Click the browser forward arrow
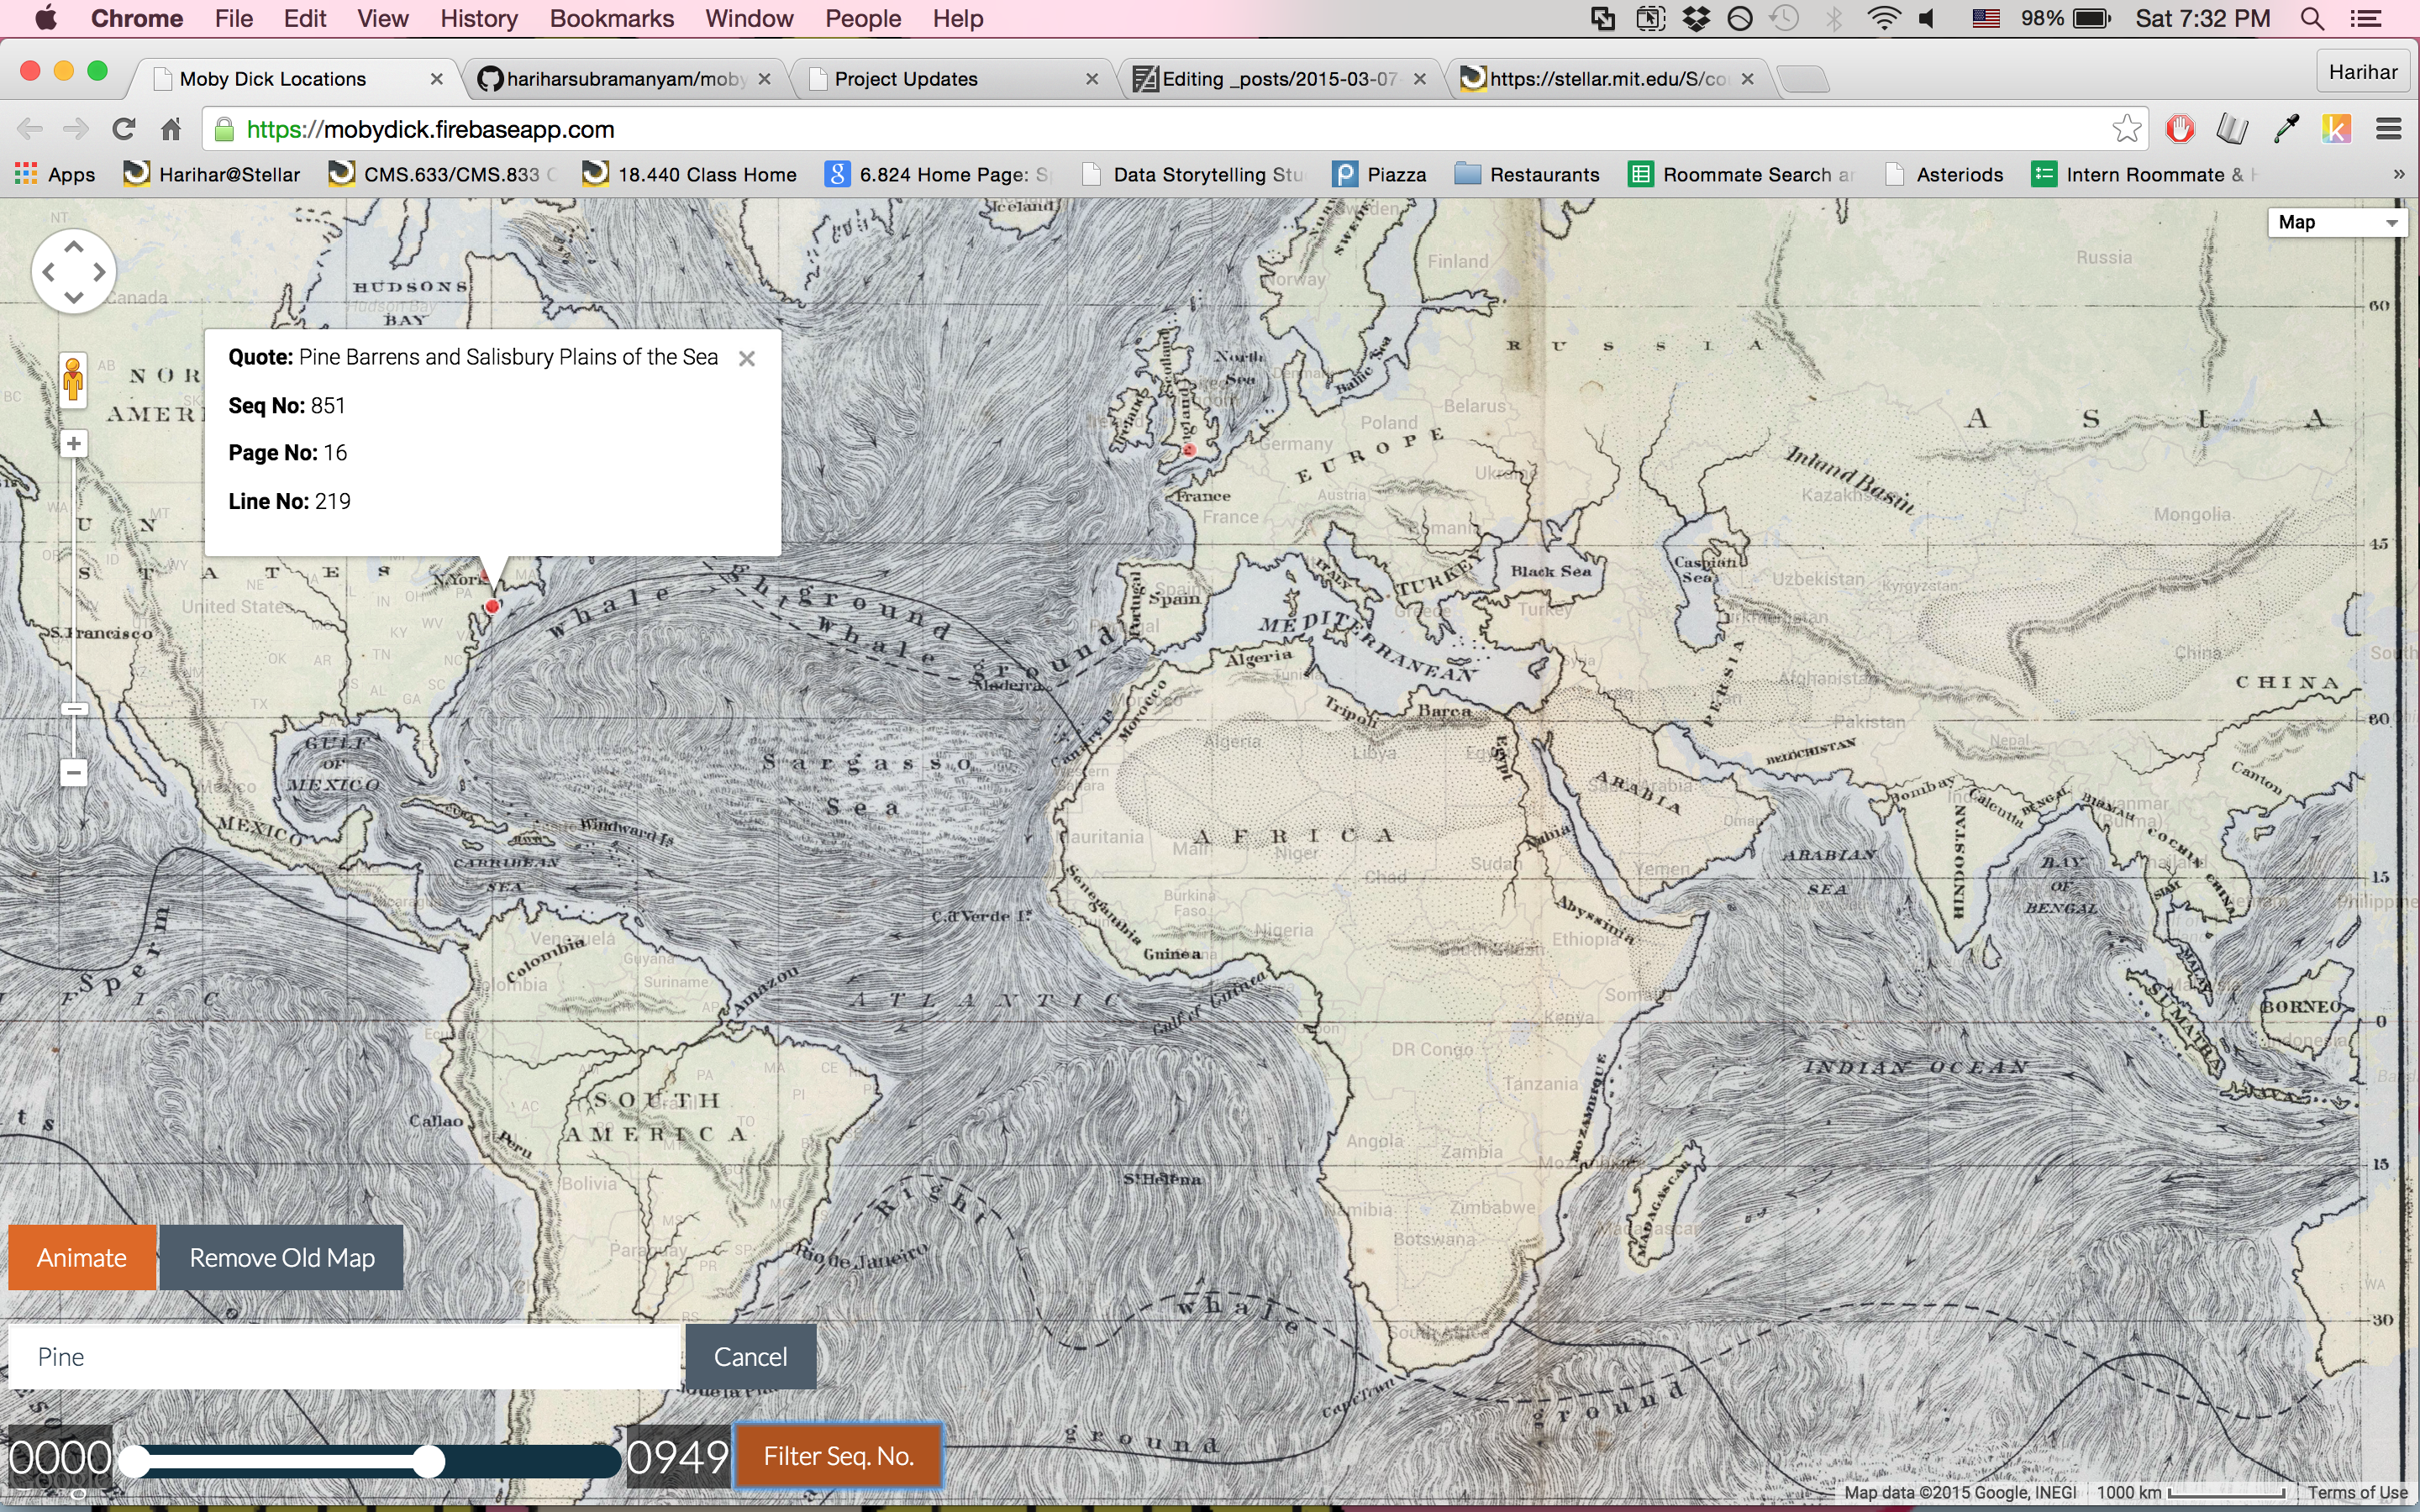The height and width of the screenshot is (1512, 2420). click(76, 129)
